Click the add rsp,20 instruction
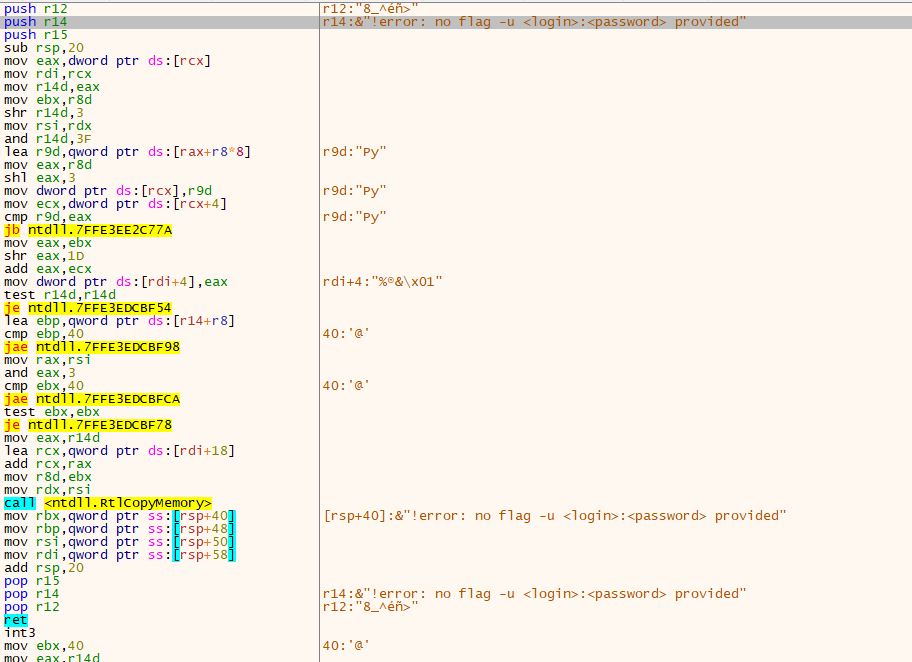This screenshot has height=662, width=912. click(44, 568)
